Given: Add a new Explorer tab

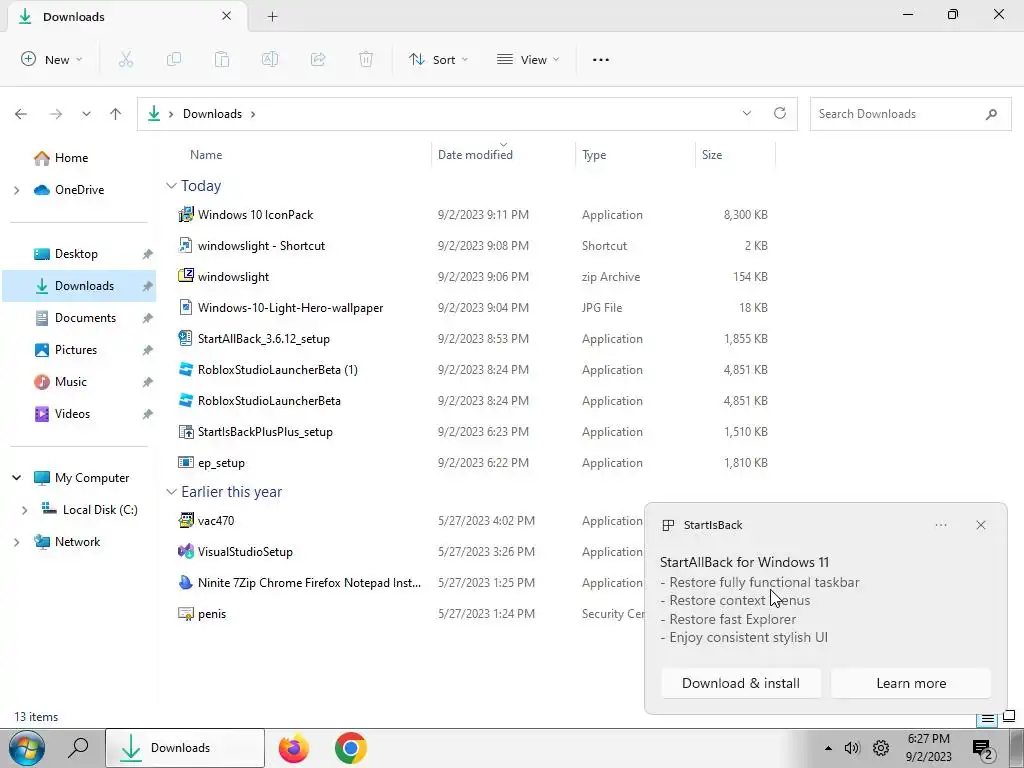Looking at the screenshot, I should pos(272,17).
